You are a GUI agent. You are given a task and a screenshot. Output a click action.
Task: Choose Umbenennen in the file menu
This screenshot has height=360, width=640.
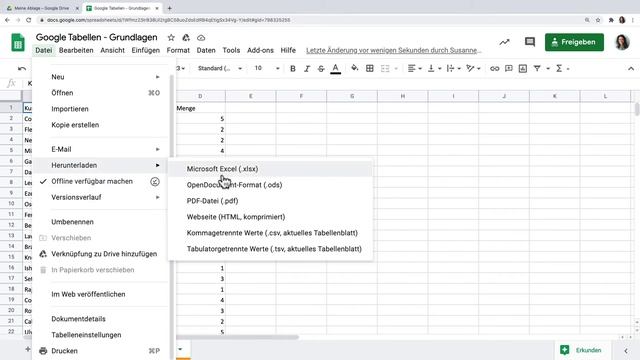pyautogui.click(x=100, y=222)
